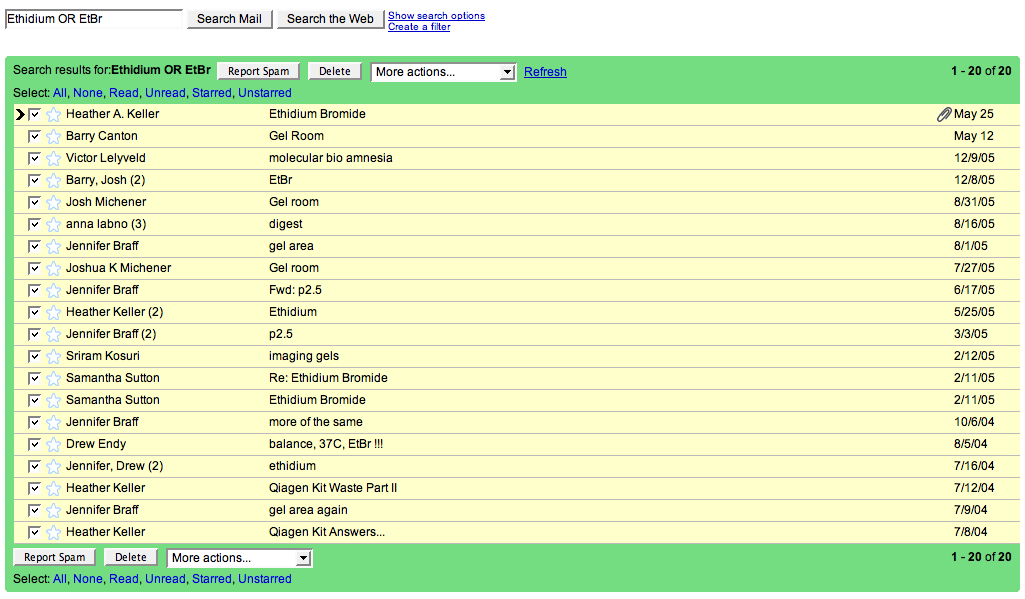Image resolution: width=1025 pixels, height=599 pixels.
Task: Star the Barry Canton Gel Room email
Action: pos(53,136)
